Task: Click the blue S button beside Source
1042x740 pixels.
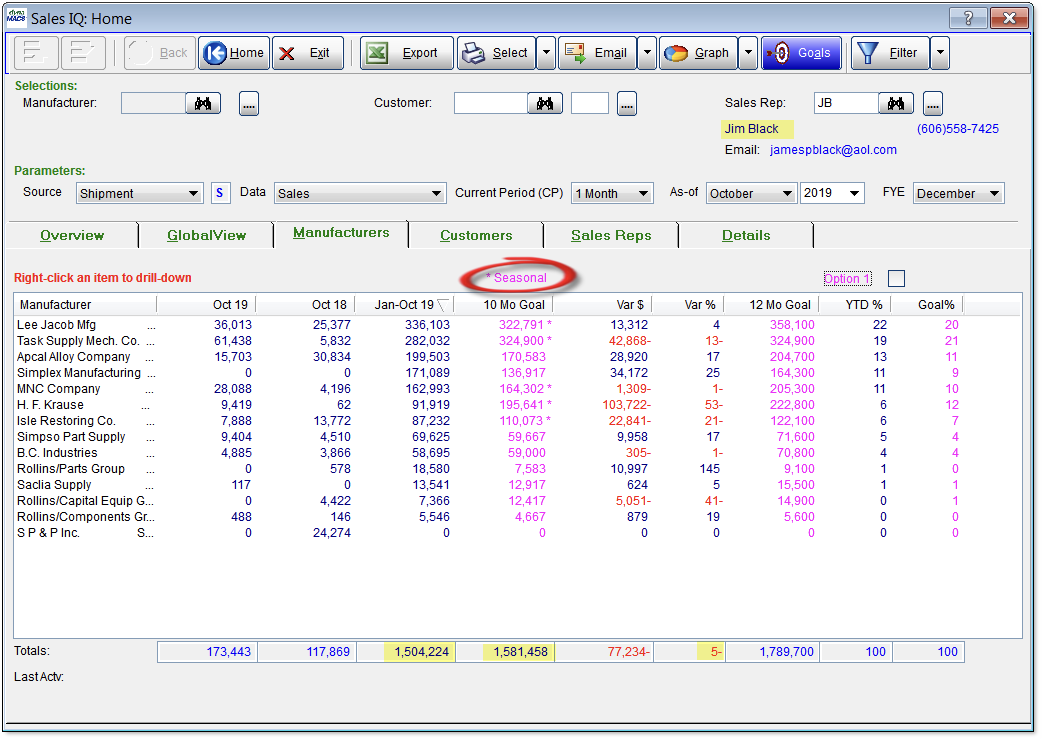Action: click(220, 193)
